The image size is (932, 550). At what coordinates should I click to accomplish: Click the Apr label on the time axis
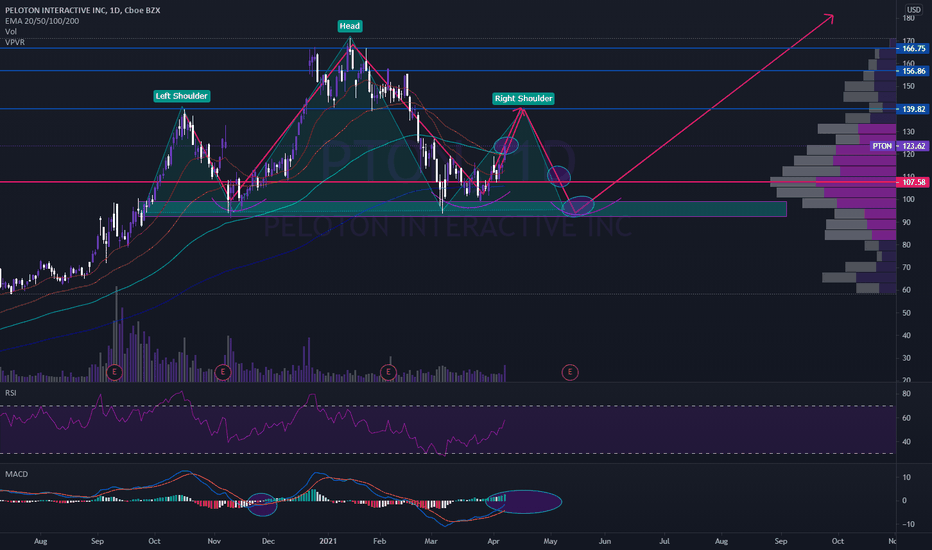(x=493, y=541)
